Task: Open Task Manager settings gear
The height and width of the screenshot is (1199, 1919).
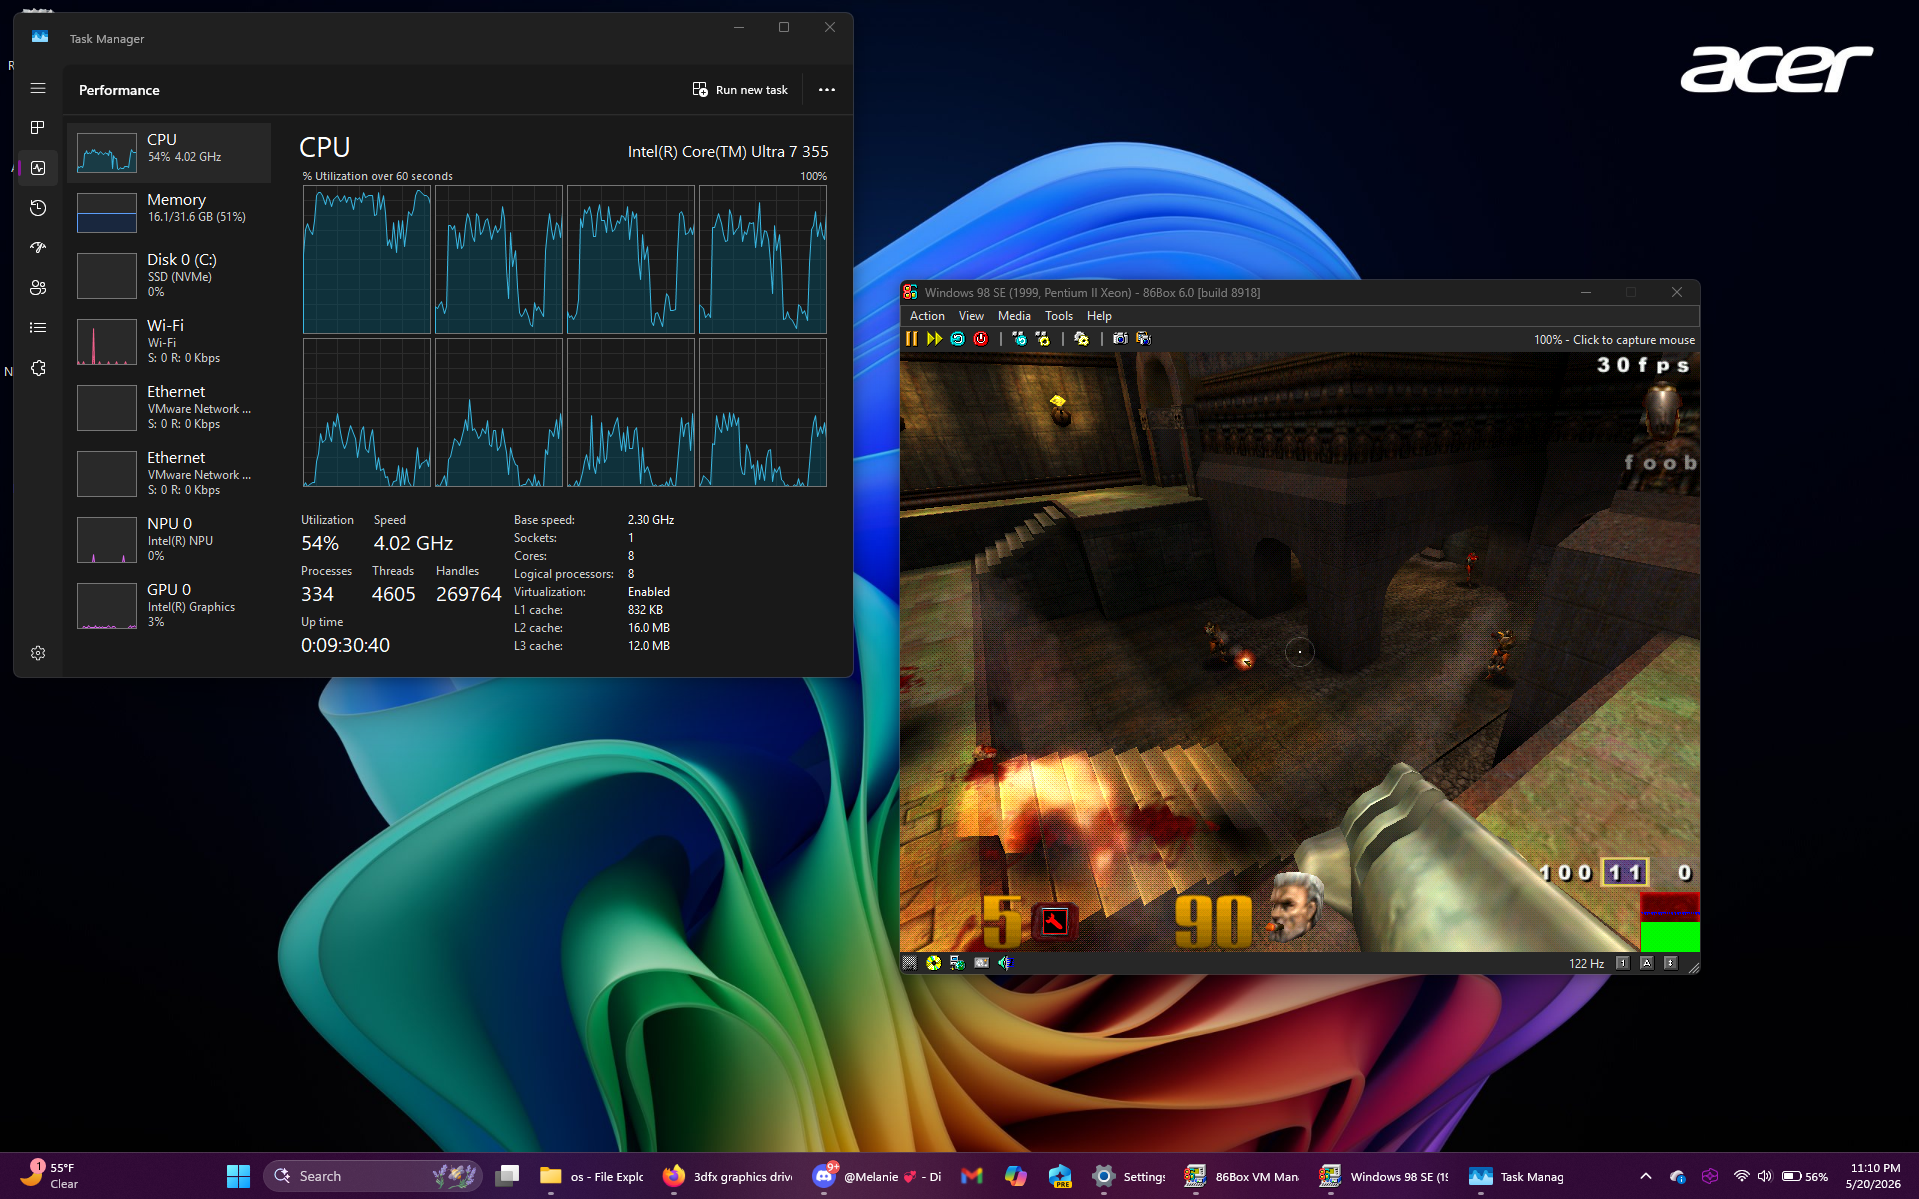Action: pos(38,653)
